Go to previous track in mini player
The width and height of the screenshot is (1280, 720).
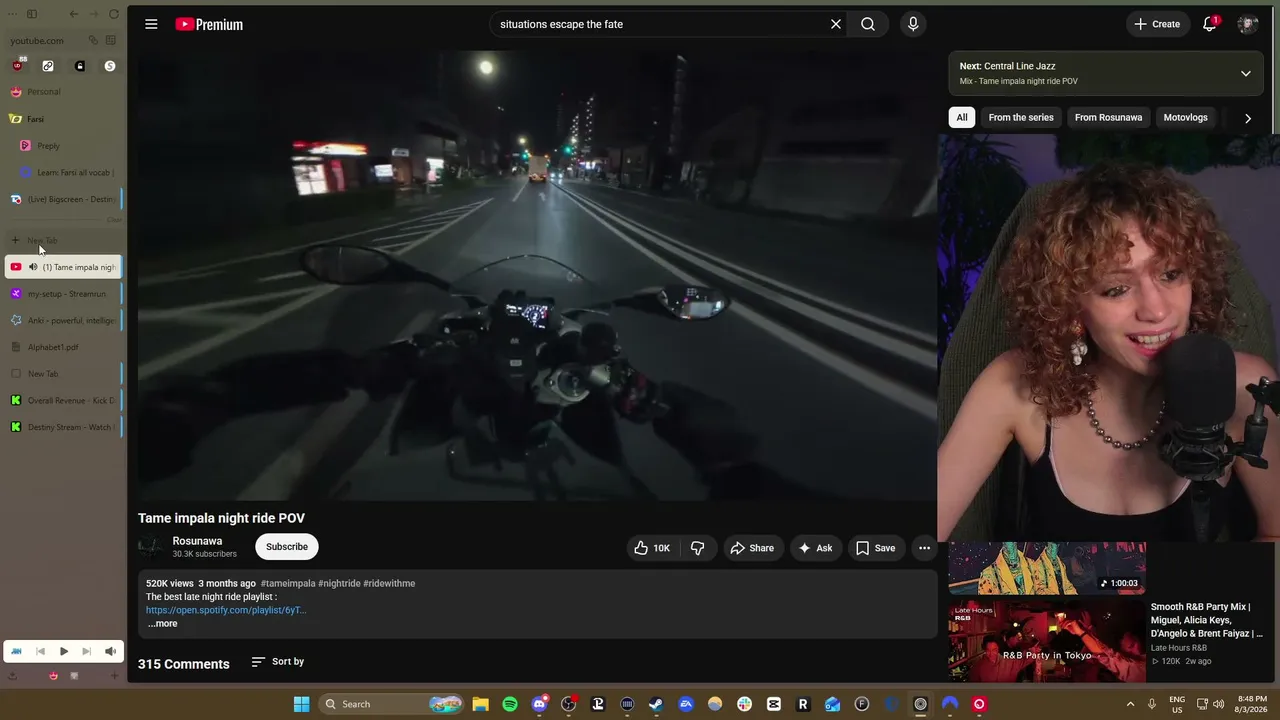tap(40, 652)
